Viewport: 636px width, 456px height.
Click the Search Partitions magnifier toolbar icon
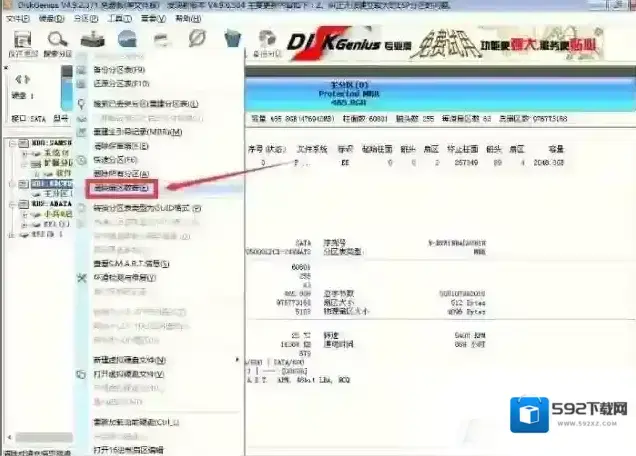[54, 41]
